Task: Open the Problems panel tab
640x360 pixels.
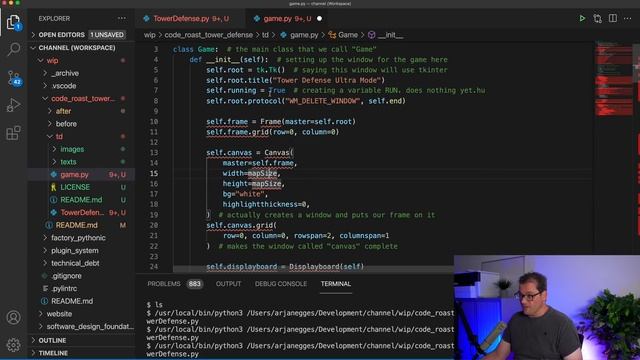Action: click(x=164, y=284)
